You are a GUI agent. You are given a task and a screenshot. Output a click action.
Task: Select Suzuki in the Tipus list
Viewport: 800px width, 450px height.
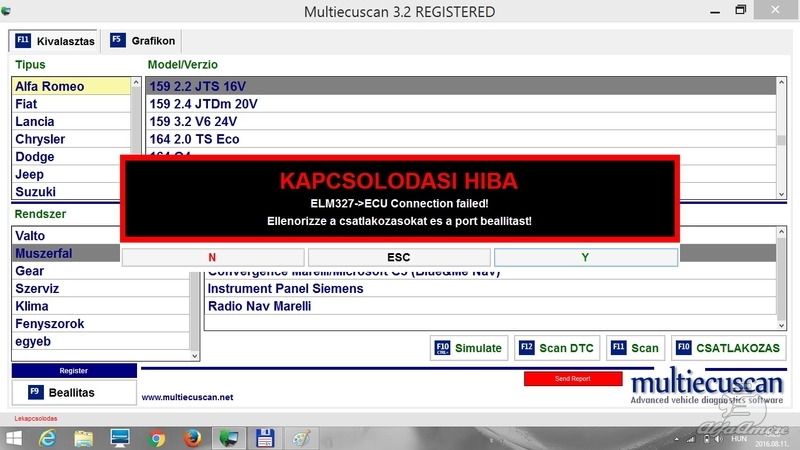coord(66,192)
